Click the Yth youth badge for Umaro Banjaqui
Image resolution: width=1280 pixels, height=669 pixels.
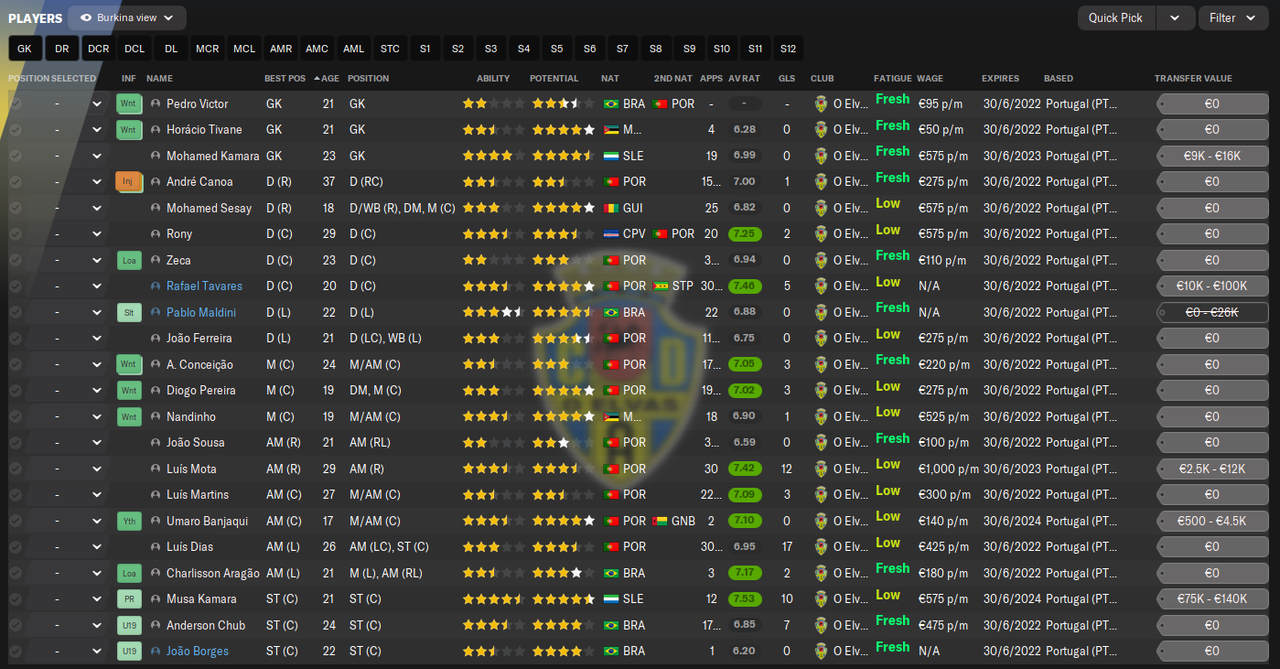(x=130, y=521)
